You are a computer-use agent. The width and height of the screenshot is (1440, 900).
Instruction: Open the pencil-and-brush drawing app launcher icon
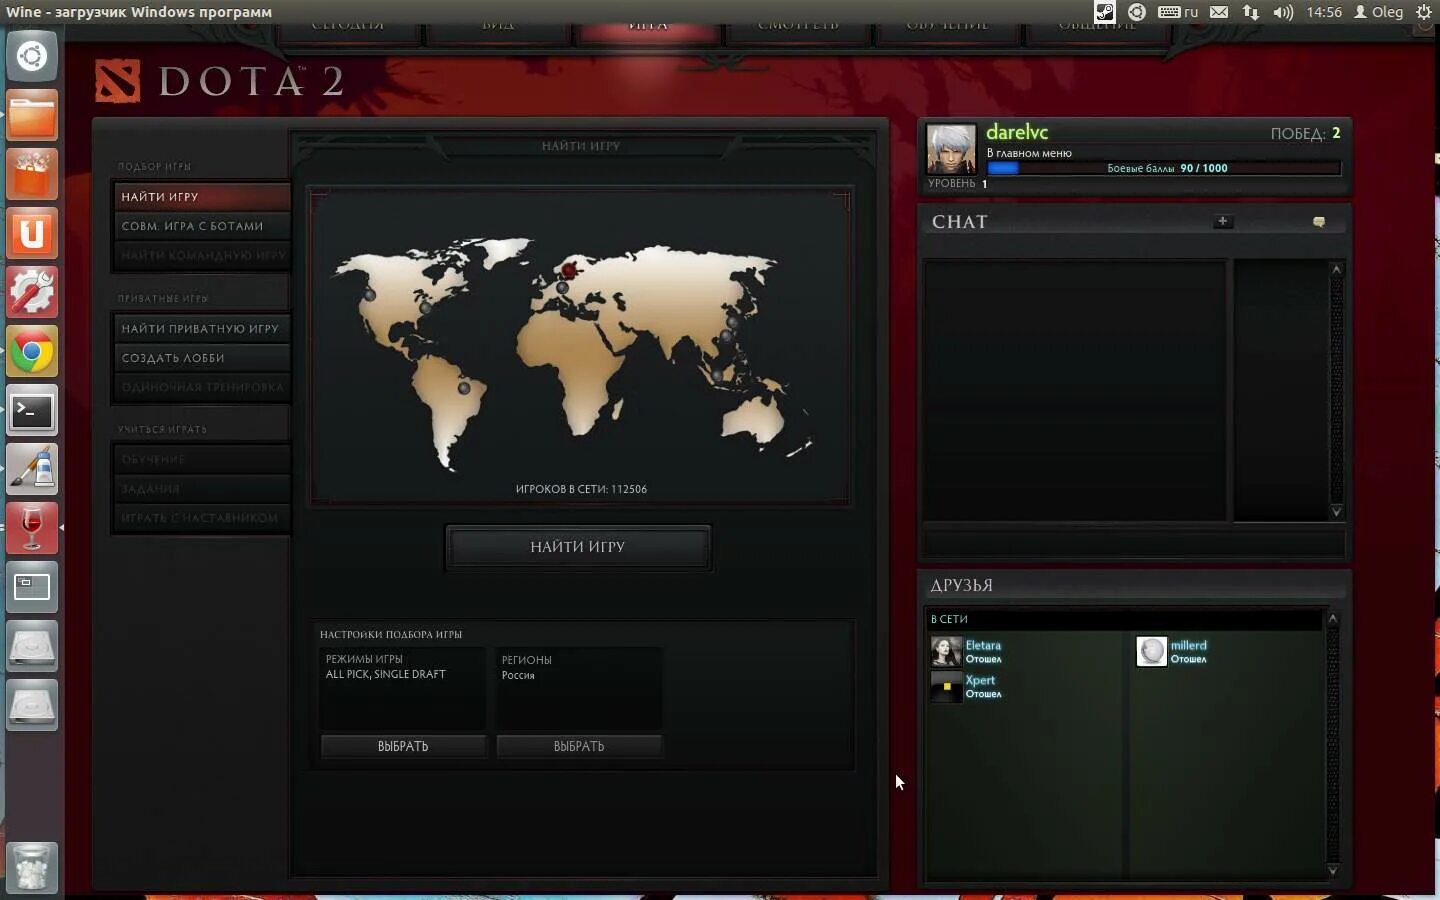tap(32, 469)
